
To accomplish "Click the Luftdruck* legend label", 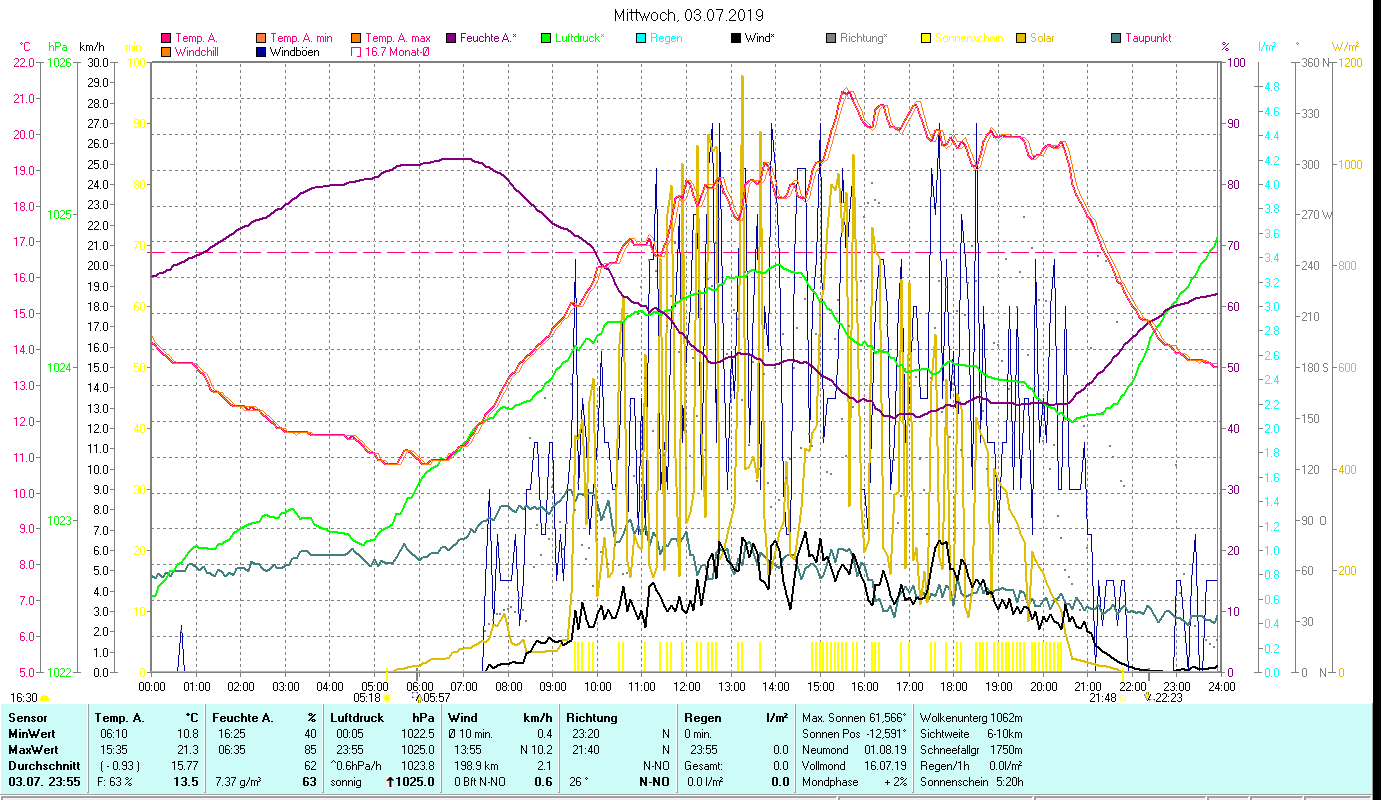I will (581, 39).
